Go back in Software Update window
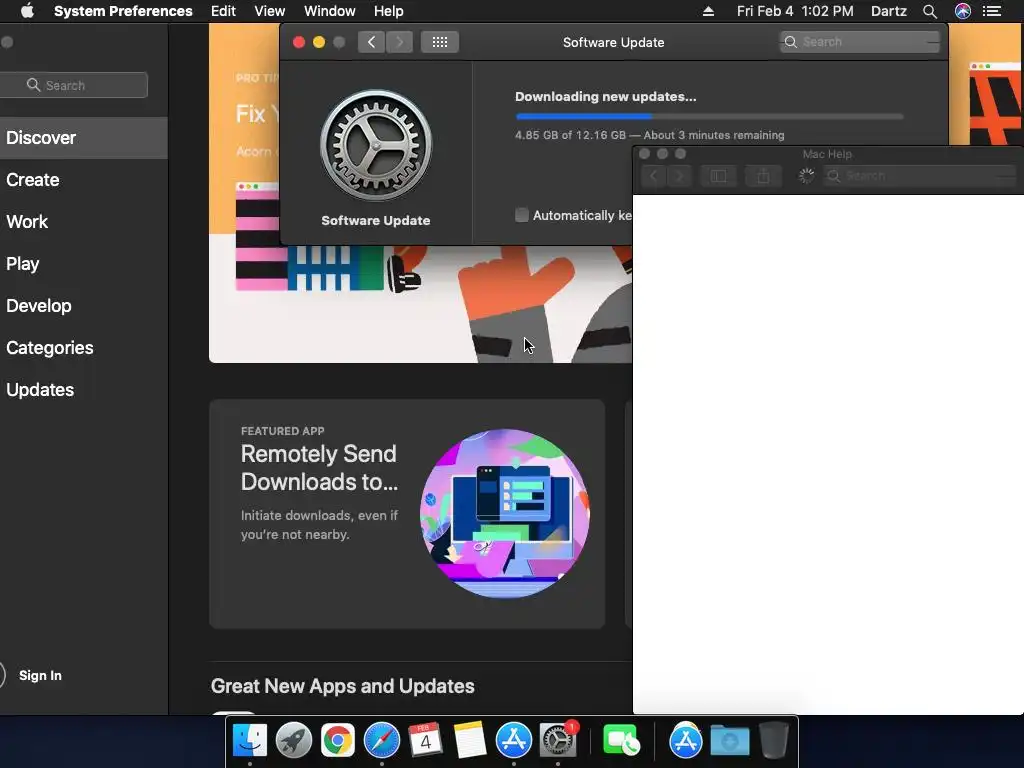Screen dimensions: 1024x768 tap(371, 42)
